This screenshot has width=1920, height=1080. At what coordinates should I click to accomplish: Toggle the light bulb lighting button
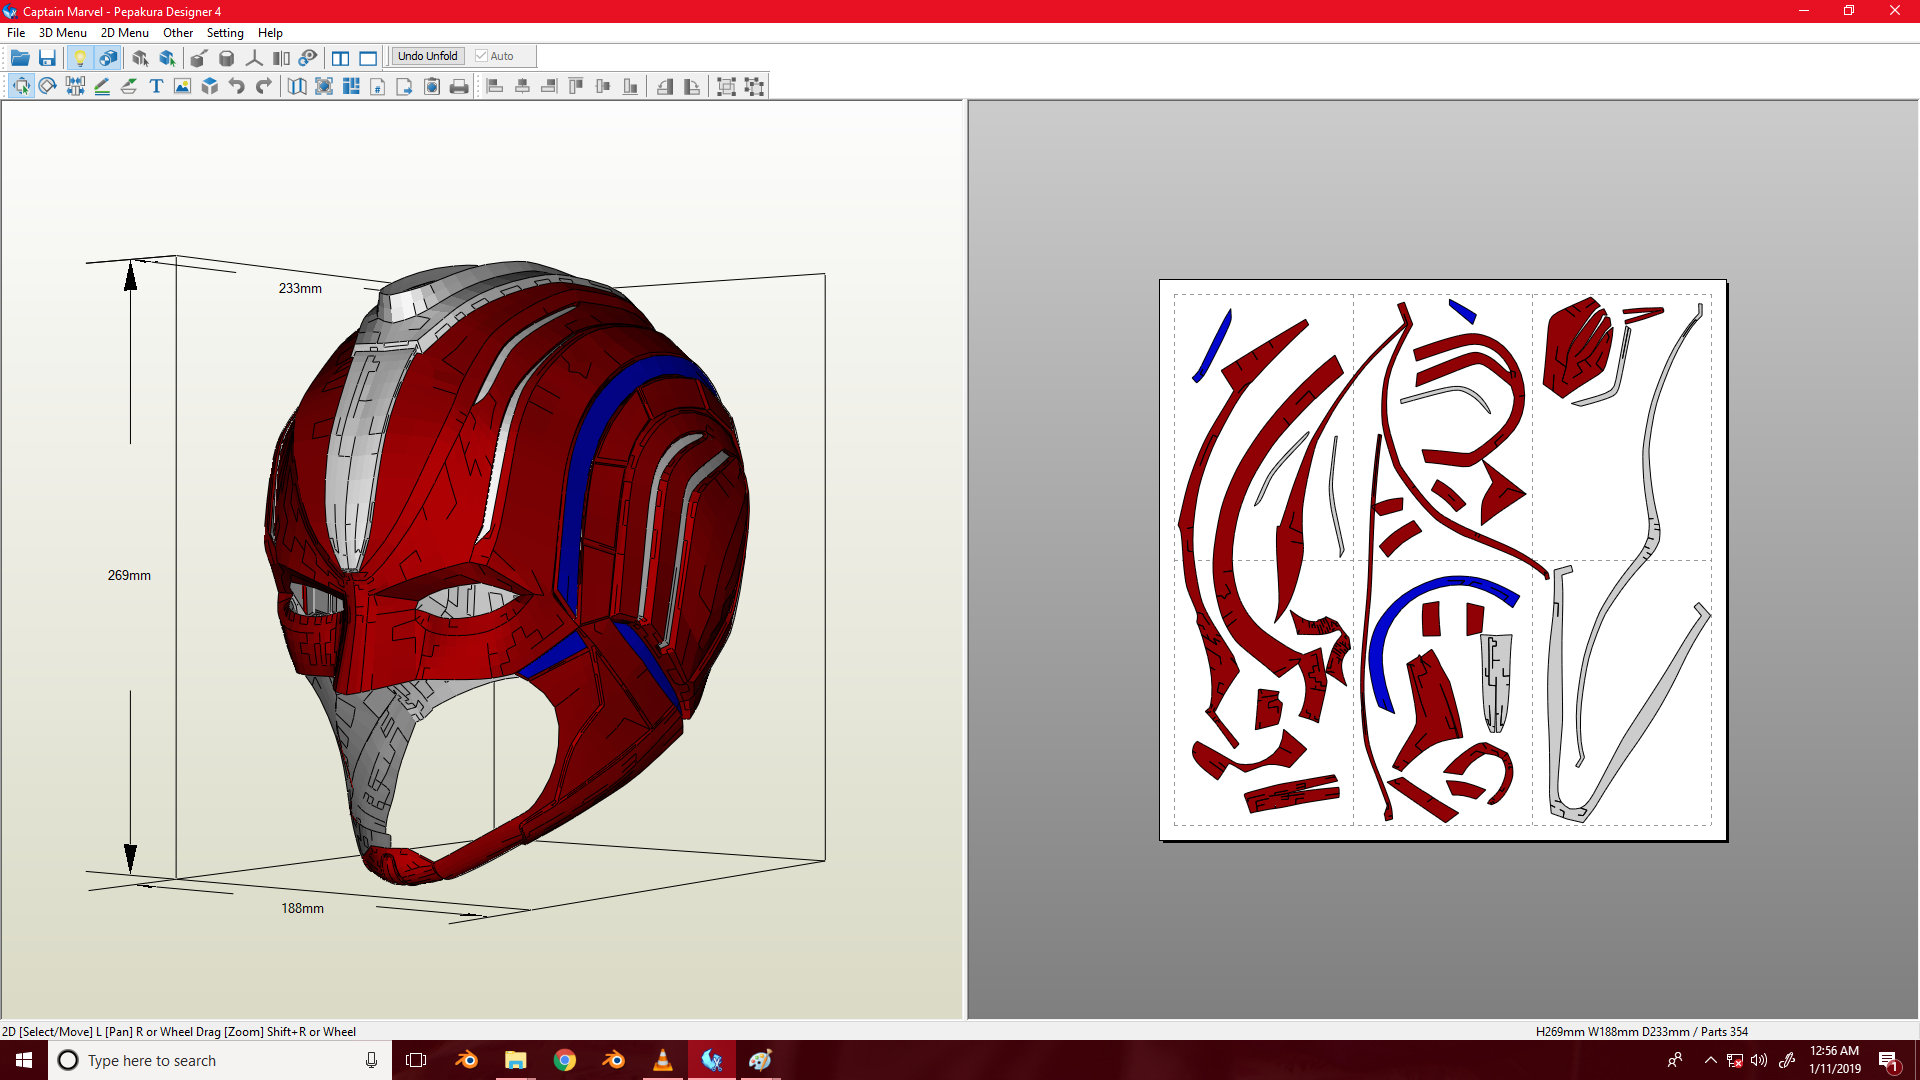pos(80,57)
